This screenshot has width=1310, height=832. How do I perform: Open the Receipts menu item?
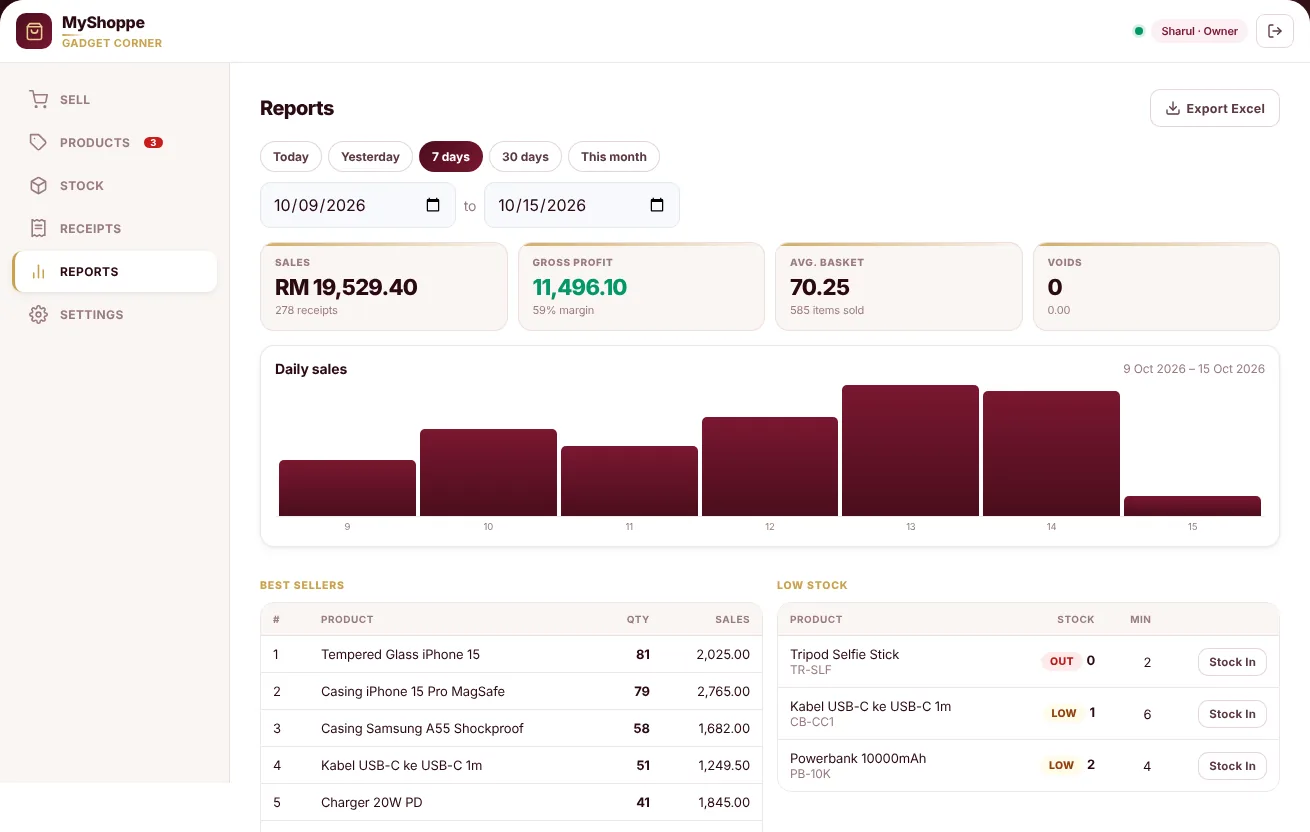(115, 229)
